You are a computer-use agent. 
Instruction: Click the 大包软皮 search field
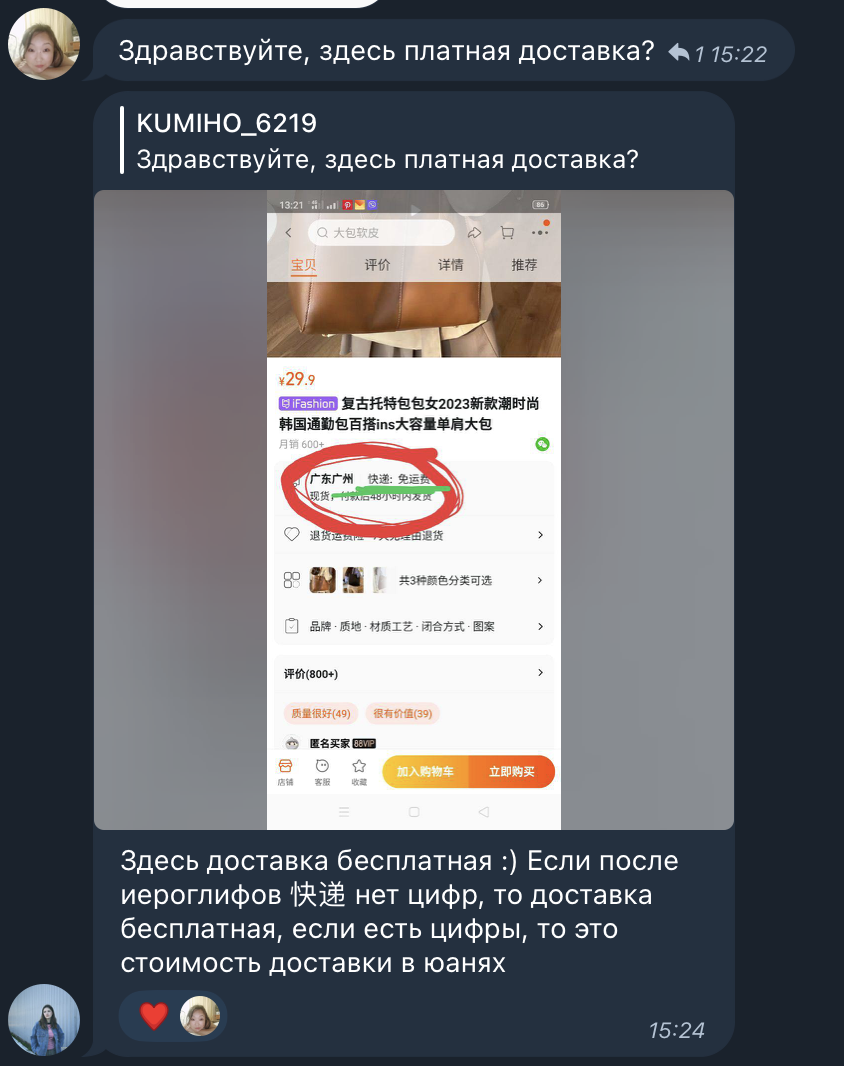coord(382,233)
